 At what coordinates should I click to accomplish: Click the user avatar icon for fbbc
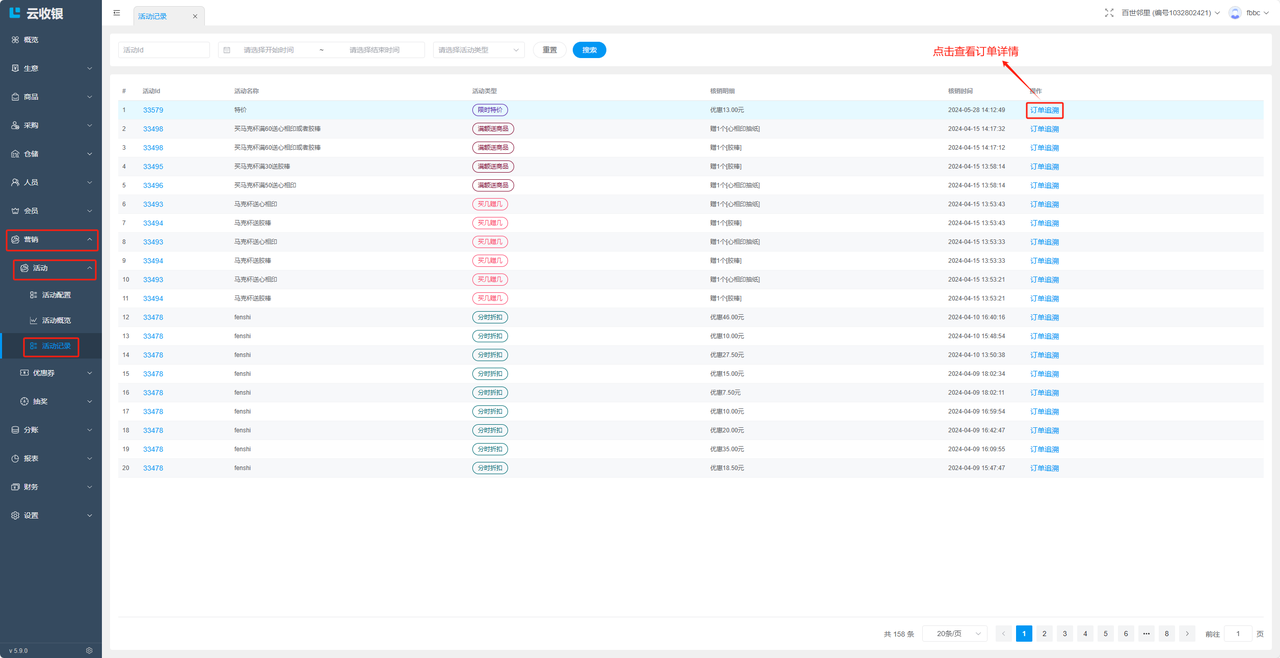click(x=1235, y=13)
